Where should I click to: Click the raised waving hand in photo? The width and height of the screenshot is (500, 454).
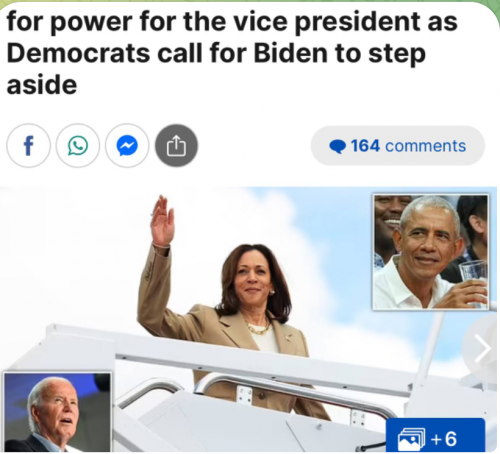(x=162, y=221)
